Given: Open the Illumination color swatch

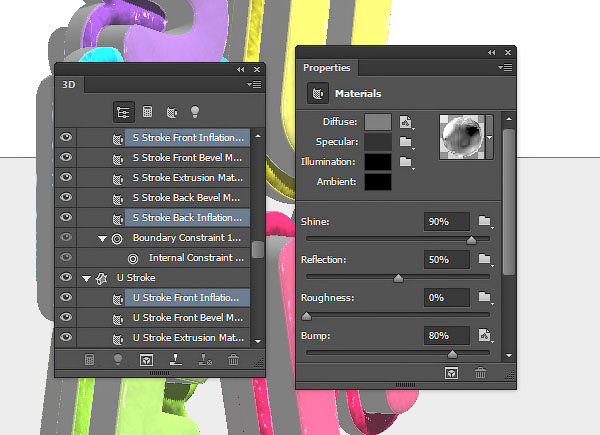Looking at the screenshot, I should pyautogui.click(x=378, y=162).
